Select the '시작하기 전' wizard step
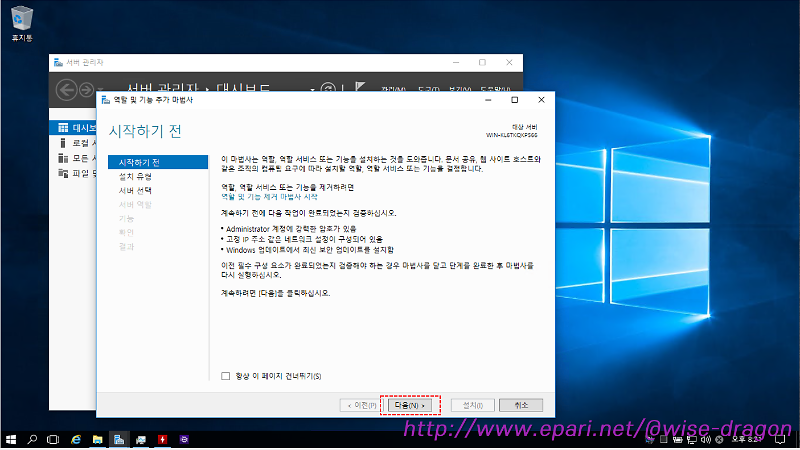Screen dimensions: 800x450 tap(158, 162)
